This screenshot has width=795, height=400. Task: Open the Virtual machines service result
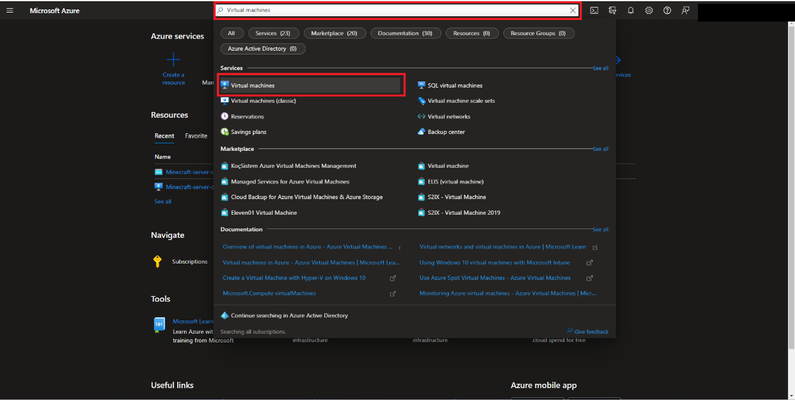(311, 85)
